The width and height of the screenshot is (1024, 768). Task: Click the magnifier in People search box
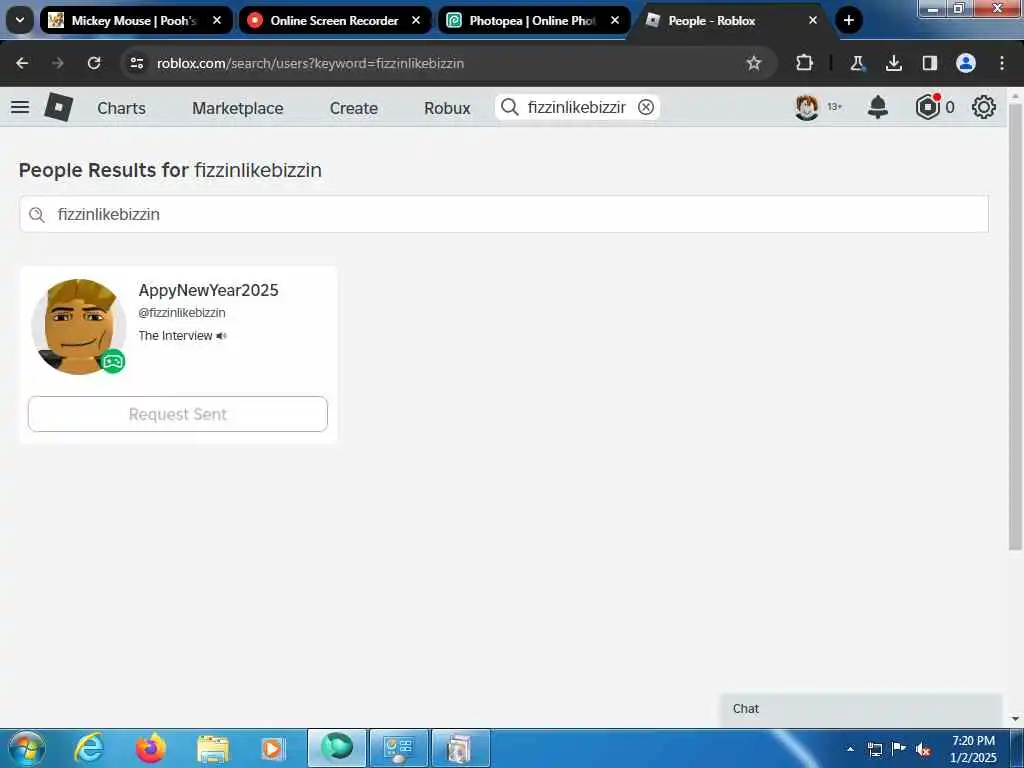[37, 214]
